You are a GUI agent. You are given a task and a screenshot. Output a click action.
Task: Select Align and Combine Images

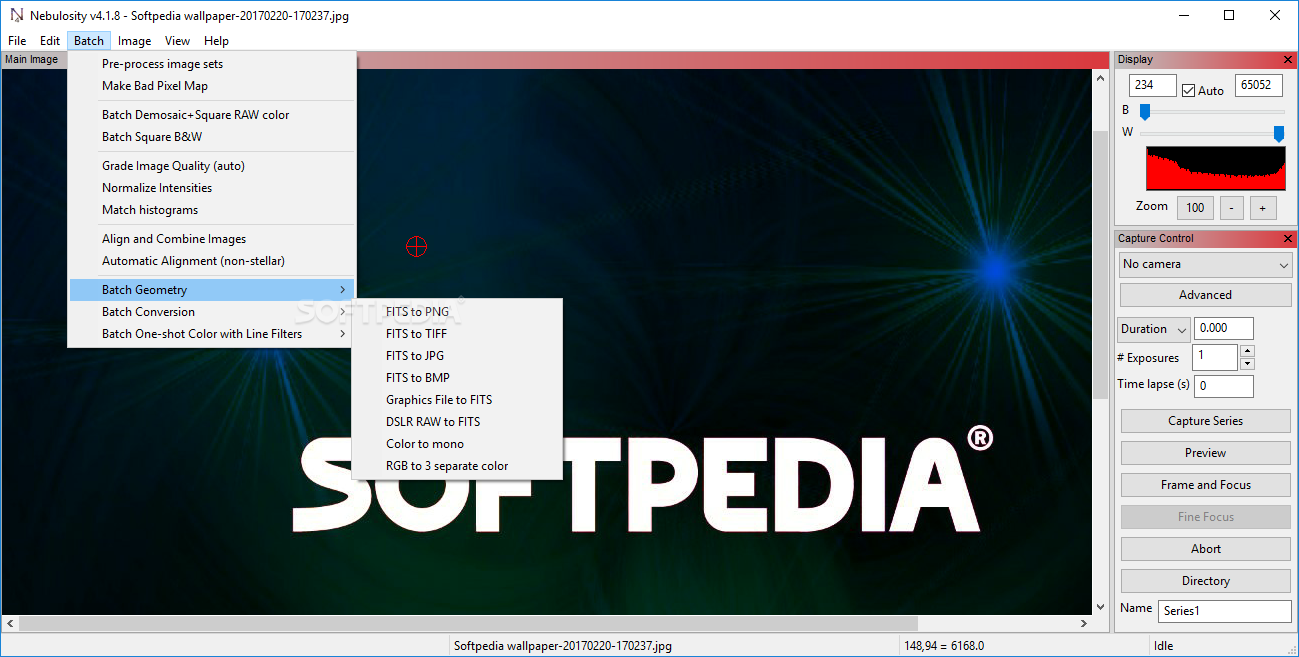tap(211, 239)
